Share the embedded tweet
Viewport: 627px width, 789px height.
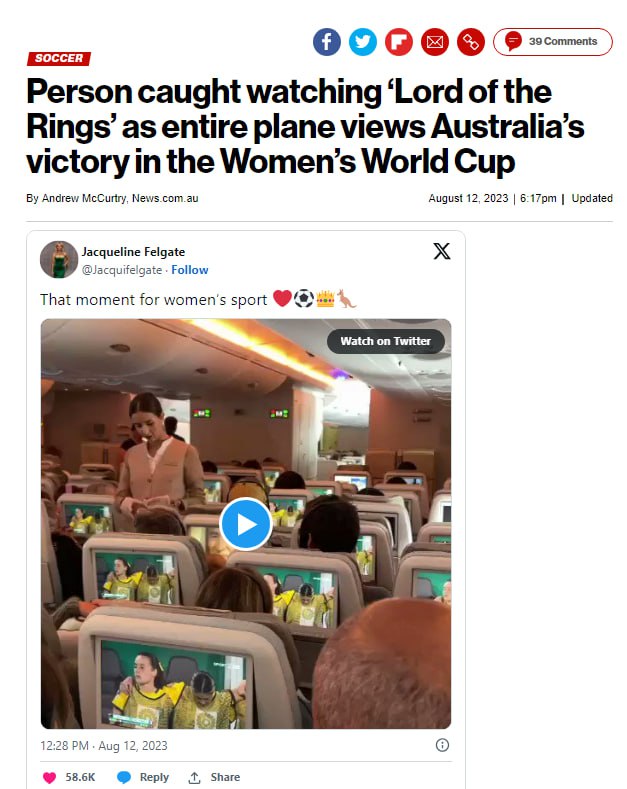click(214, 777)
